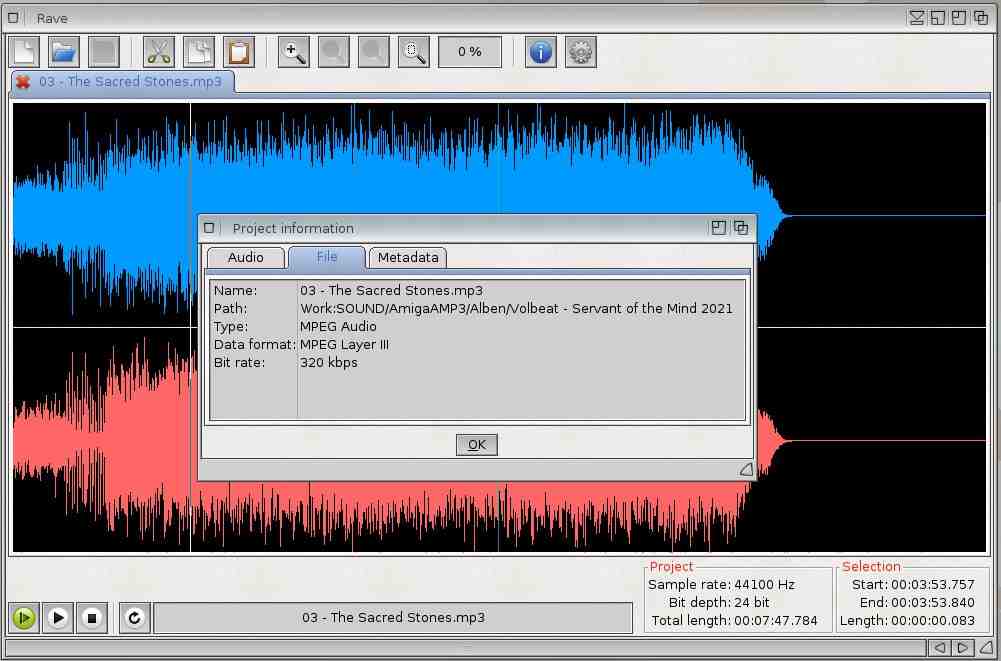Create a new project with the blank page icon
The image size is (1001, 661).
24,52
